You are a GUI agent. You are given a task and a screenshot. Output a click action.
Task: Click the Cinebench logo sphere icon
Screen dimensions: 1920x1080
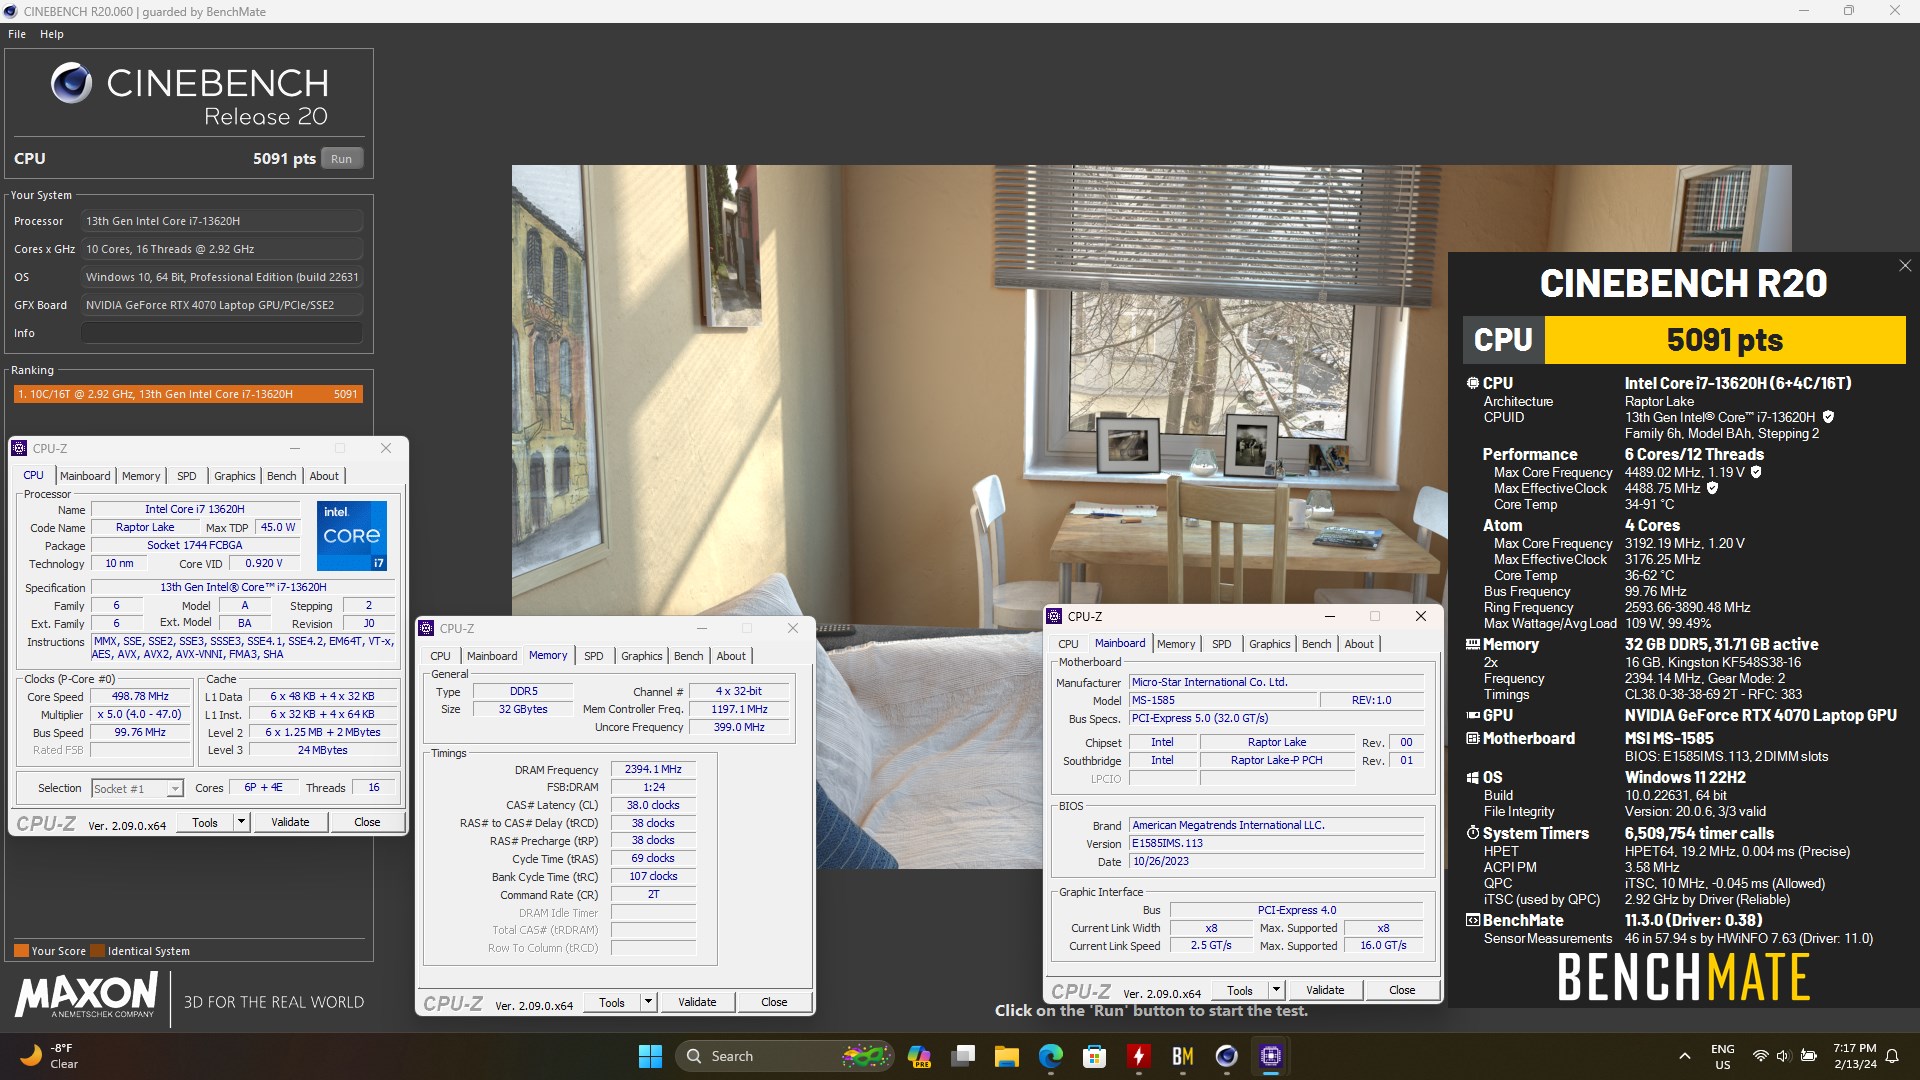click(72, 83)
